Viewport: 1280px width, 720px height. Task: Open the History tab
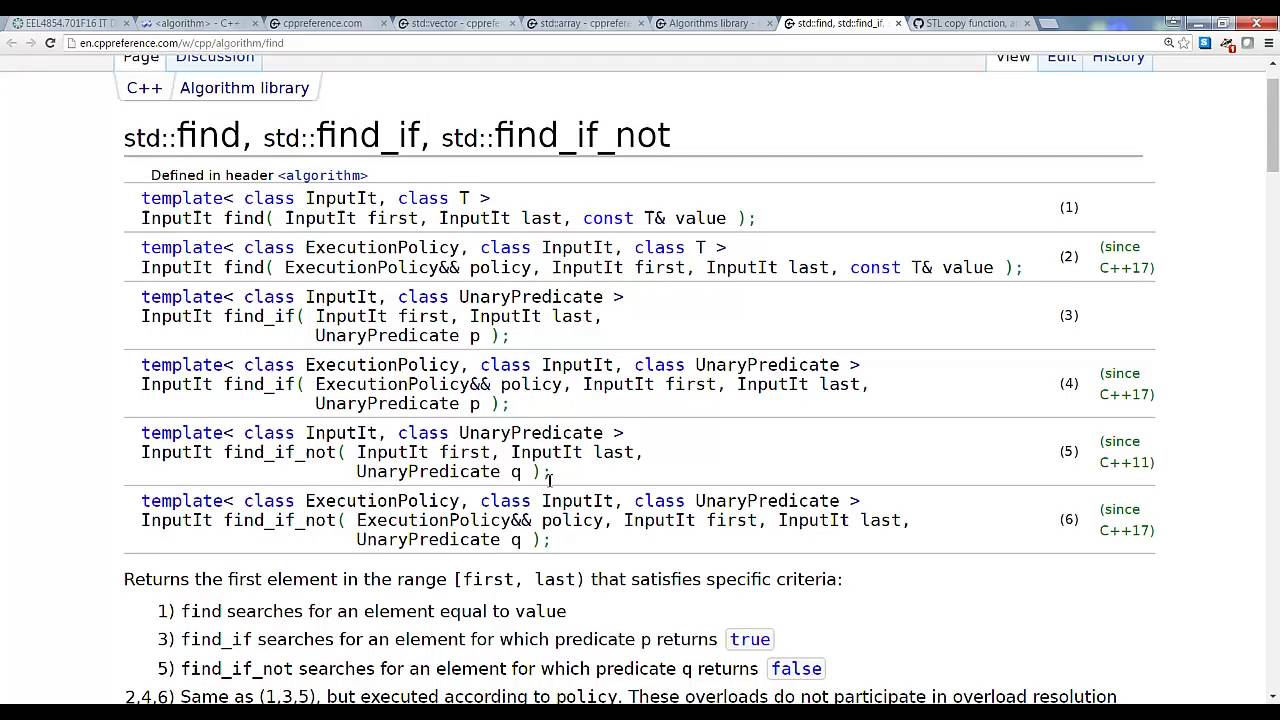[x=1118, y=58]
